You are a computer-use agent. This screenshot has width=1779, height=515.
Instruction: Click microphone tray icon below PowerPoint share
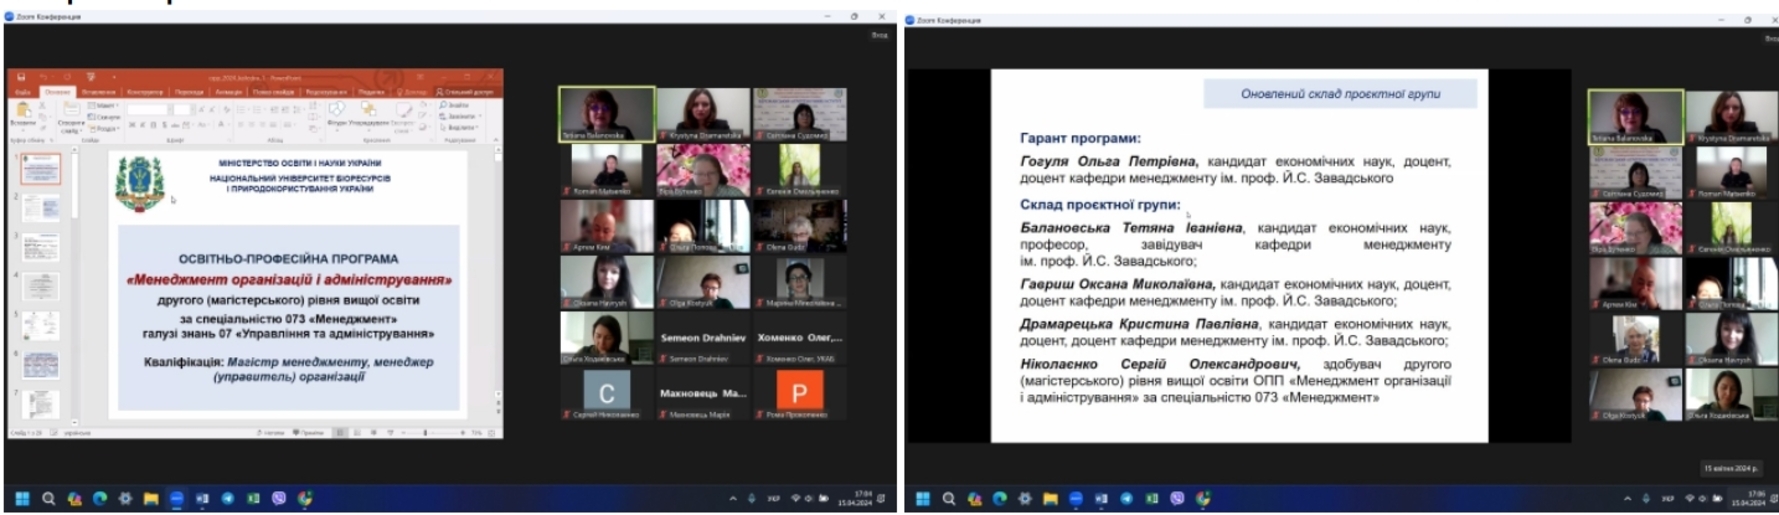pyautogui.click(x=752, y=498)
